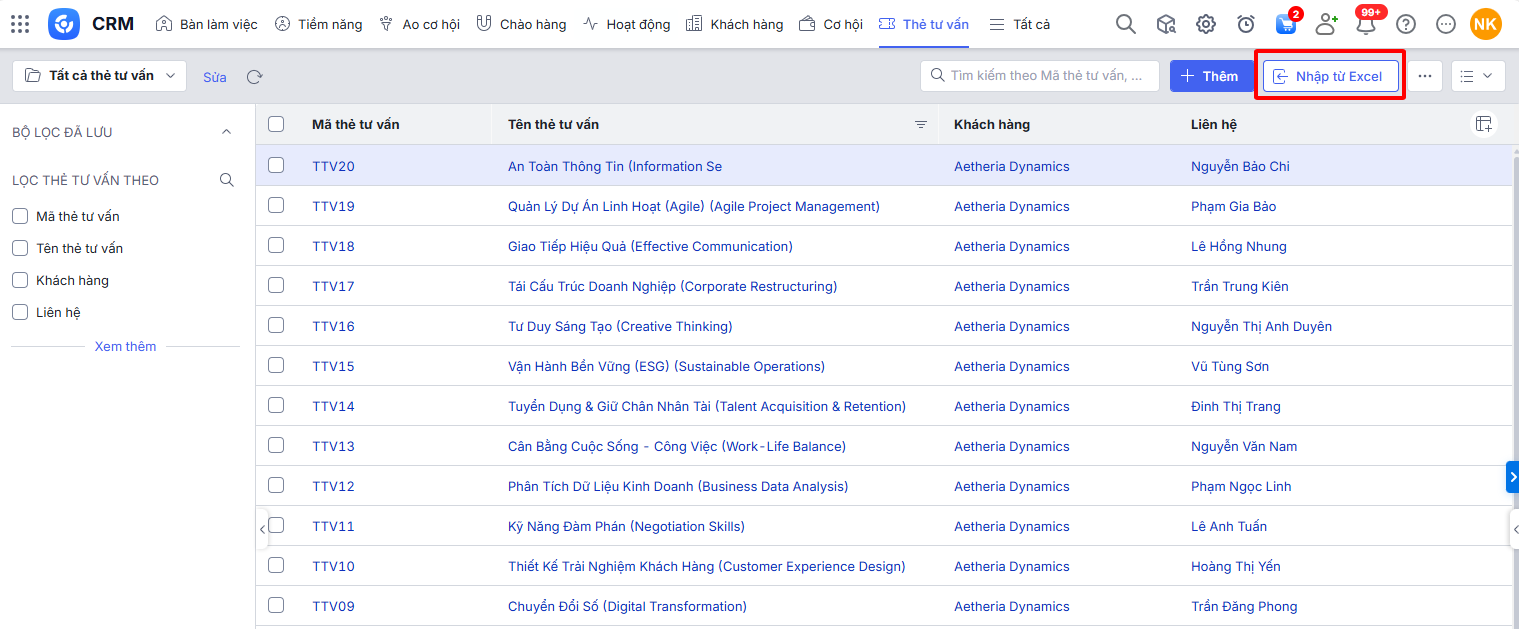The height and width of the screenshot is (629, 1519).
Task: Switch to the Khách hàng tab
Action: 735,24
